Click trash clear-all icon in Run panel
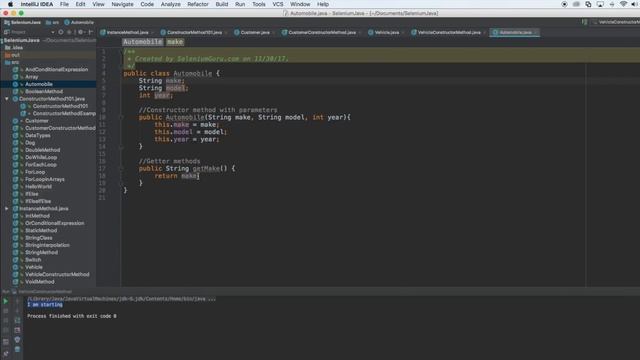Image resolution: width=640 pixels, height=360 pixels. pyautogui.click(x=17, y=349)
